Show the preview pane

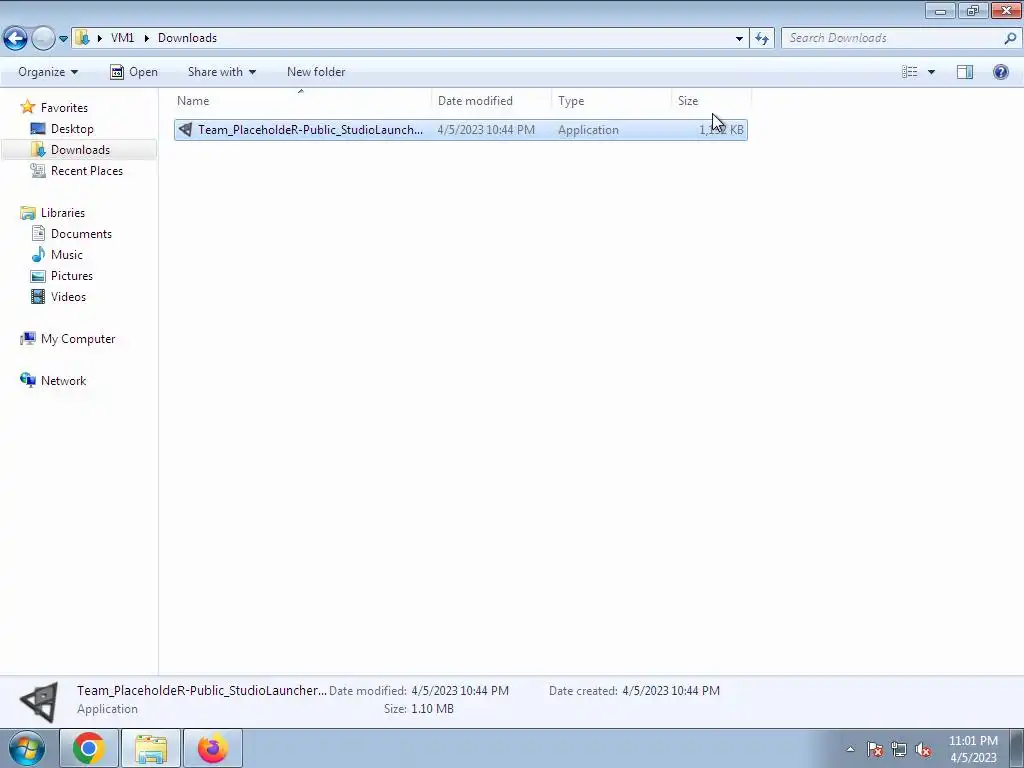pos(965,72)
